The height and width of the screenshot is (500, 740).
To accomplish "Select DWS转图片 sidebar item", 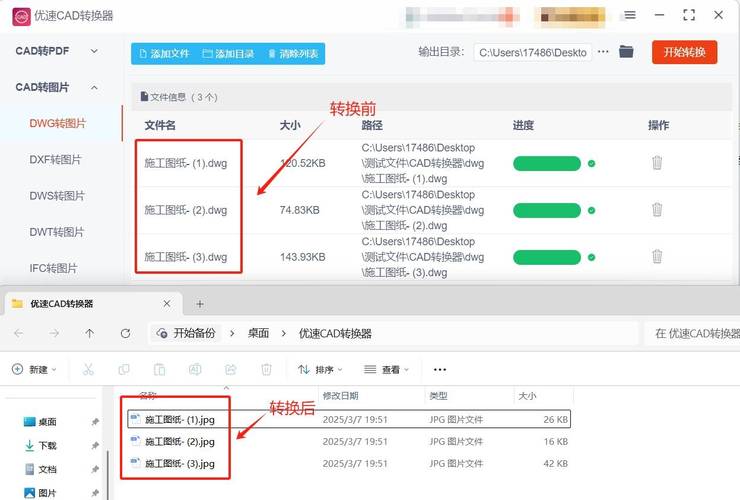I will pyautogui.click(x=57, y=196).
